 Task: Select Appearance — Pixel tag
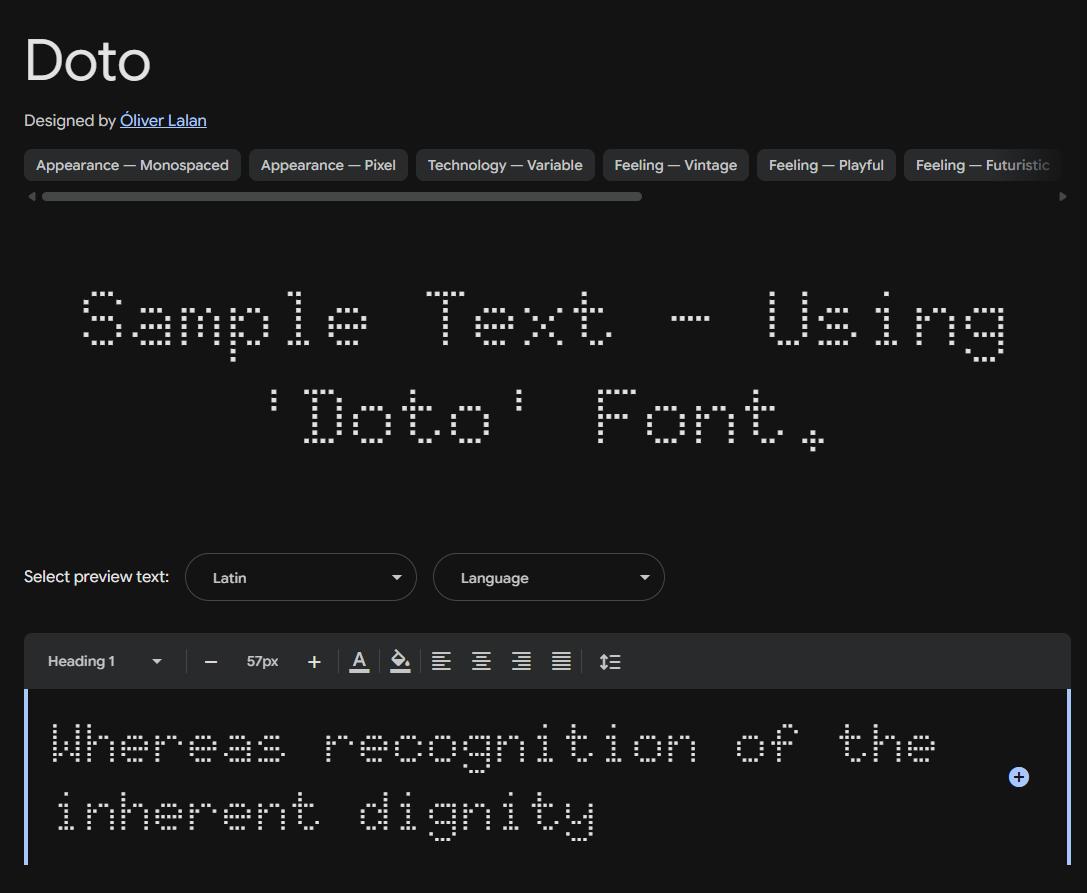(328, 165)
